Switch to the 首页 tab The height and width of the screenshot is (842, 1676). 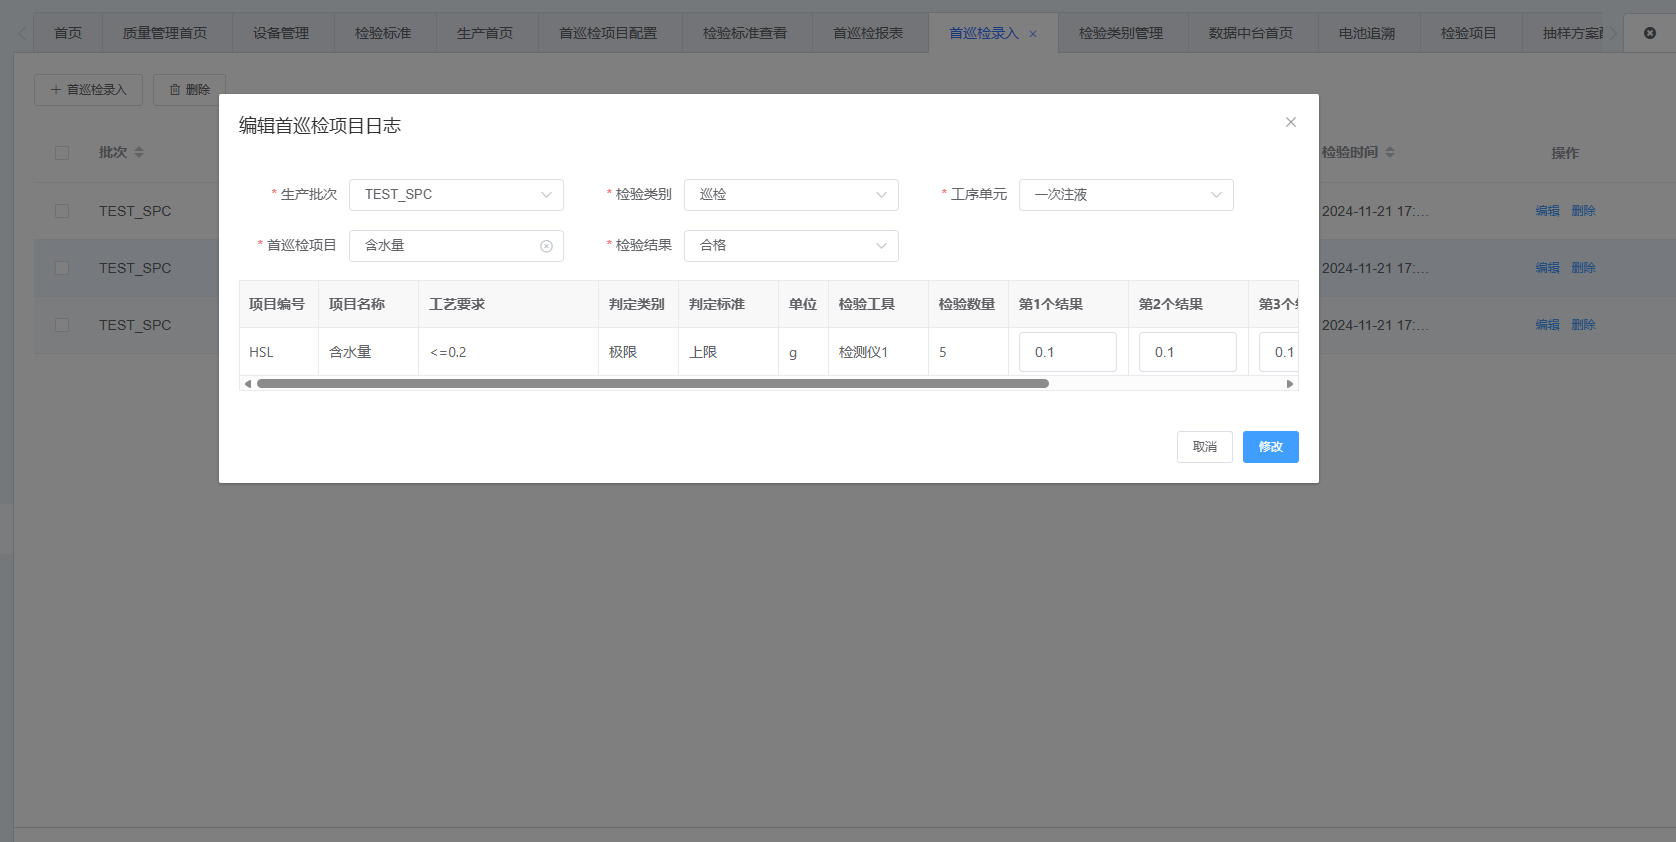[68, 33]
